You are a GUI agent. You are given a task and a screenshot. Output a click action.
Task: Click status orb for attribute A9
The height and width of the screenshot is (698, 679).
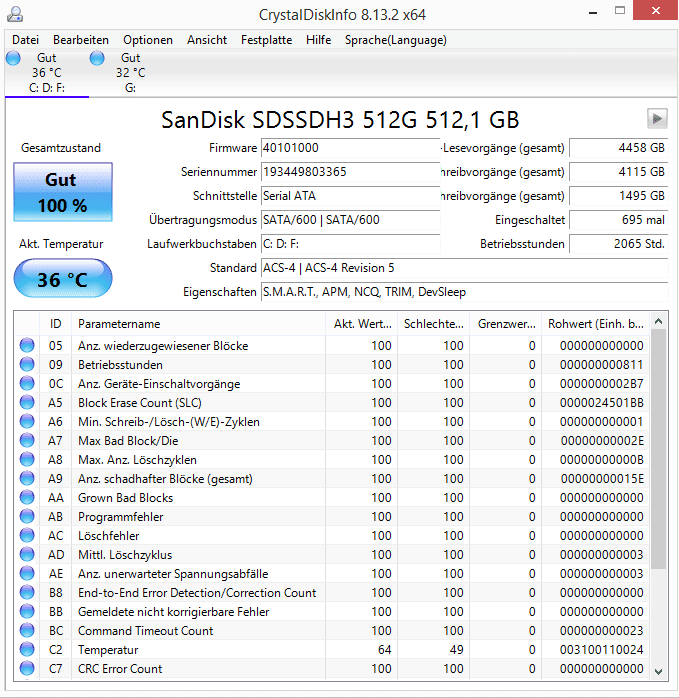[27, 478]
